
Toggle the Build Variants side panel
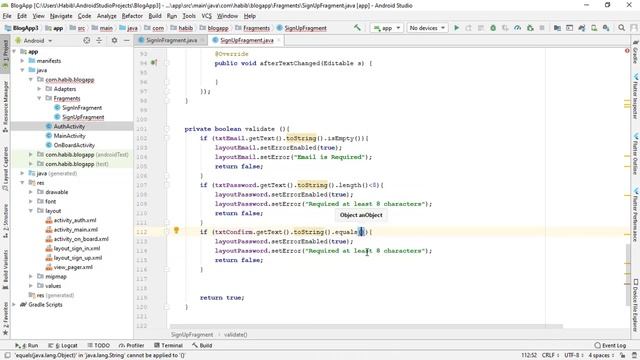5,269
